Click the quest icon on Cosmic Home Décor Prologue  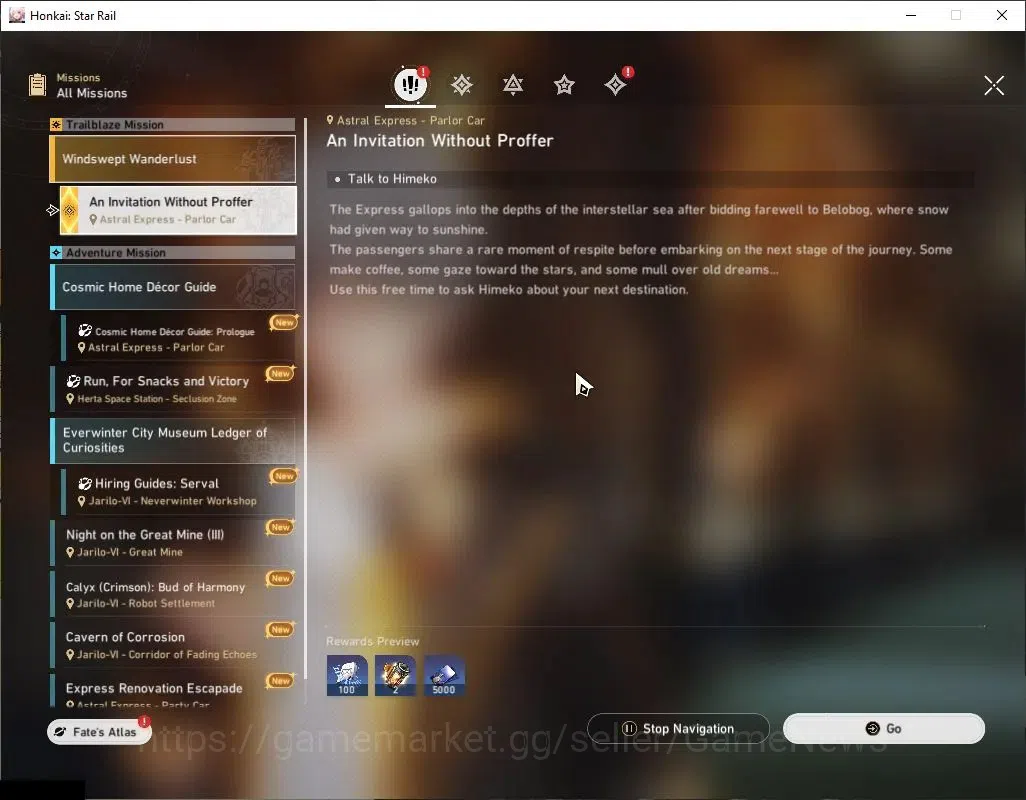(85, 331)
